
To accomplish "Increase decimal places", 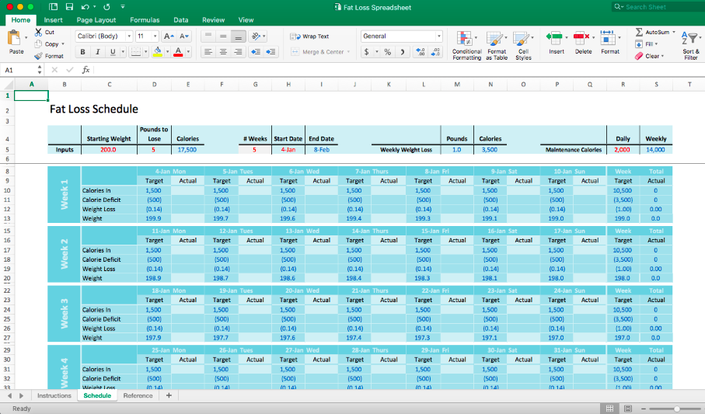I will [420, 52].
